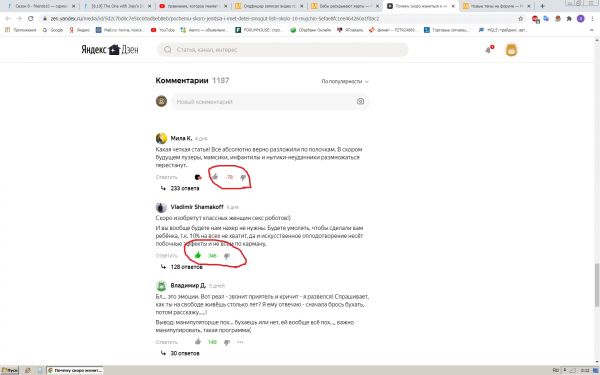Open sort dropdown По популярности

tap(345, 82)
